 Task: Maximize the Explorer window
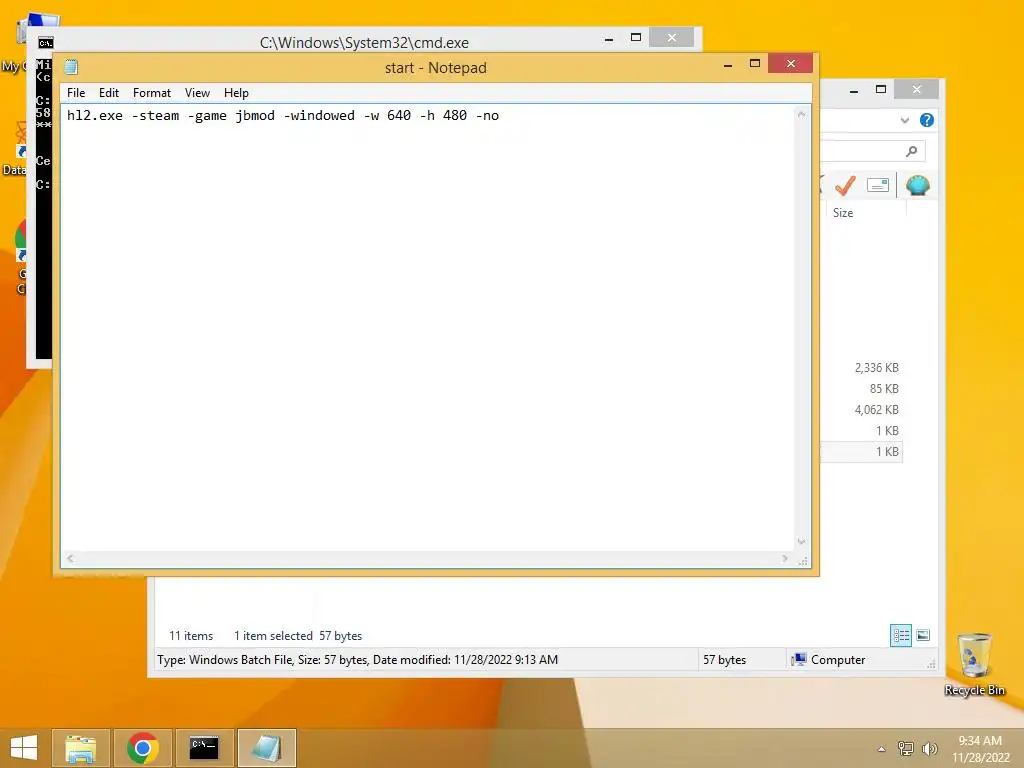click(881, 89)
